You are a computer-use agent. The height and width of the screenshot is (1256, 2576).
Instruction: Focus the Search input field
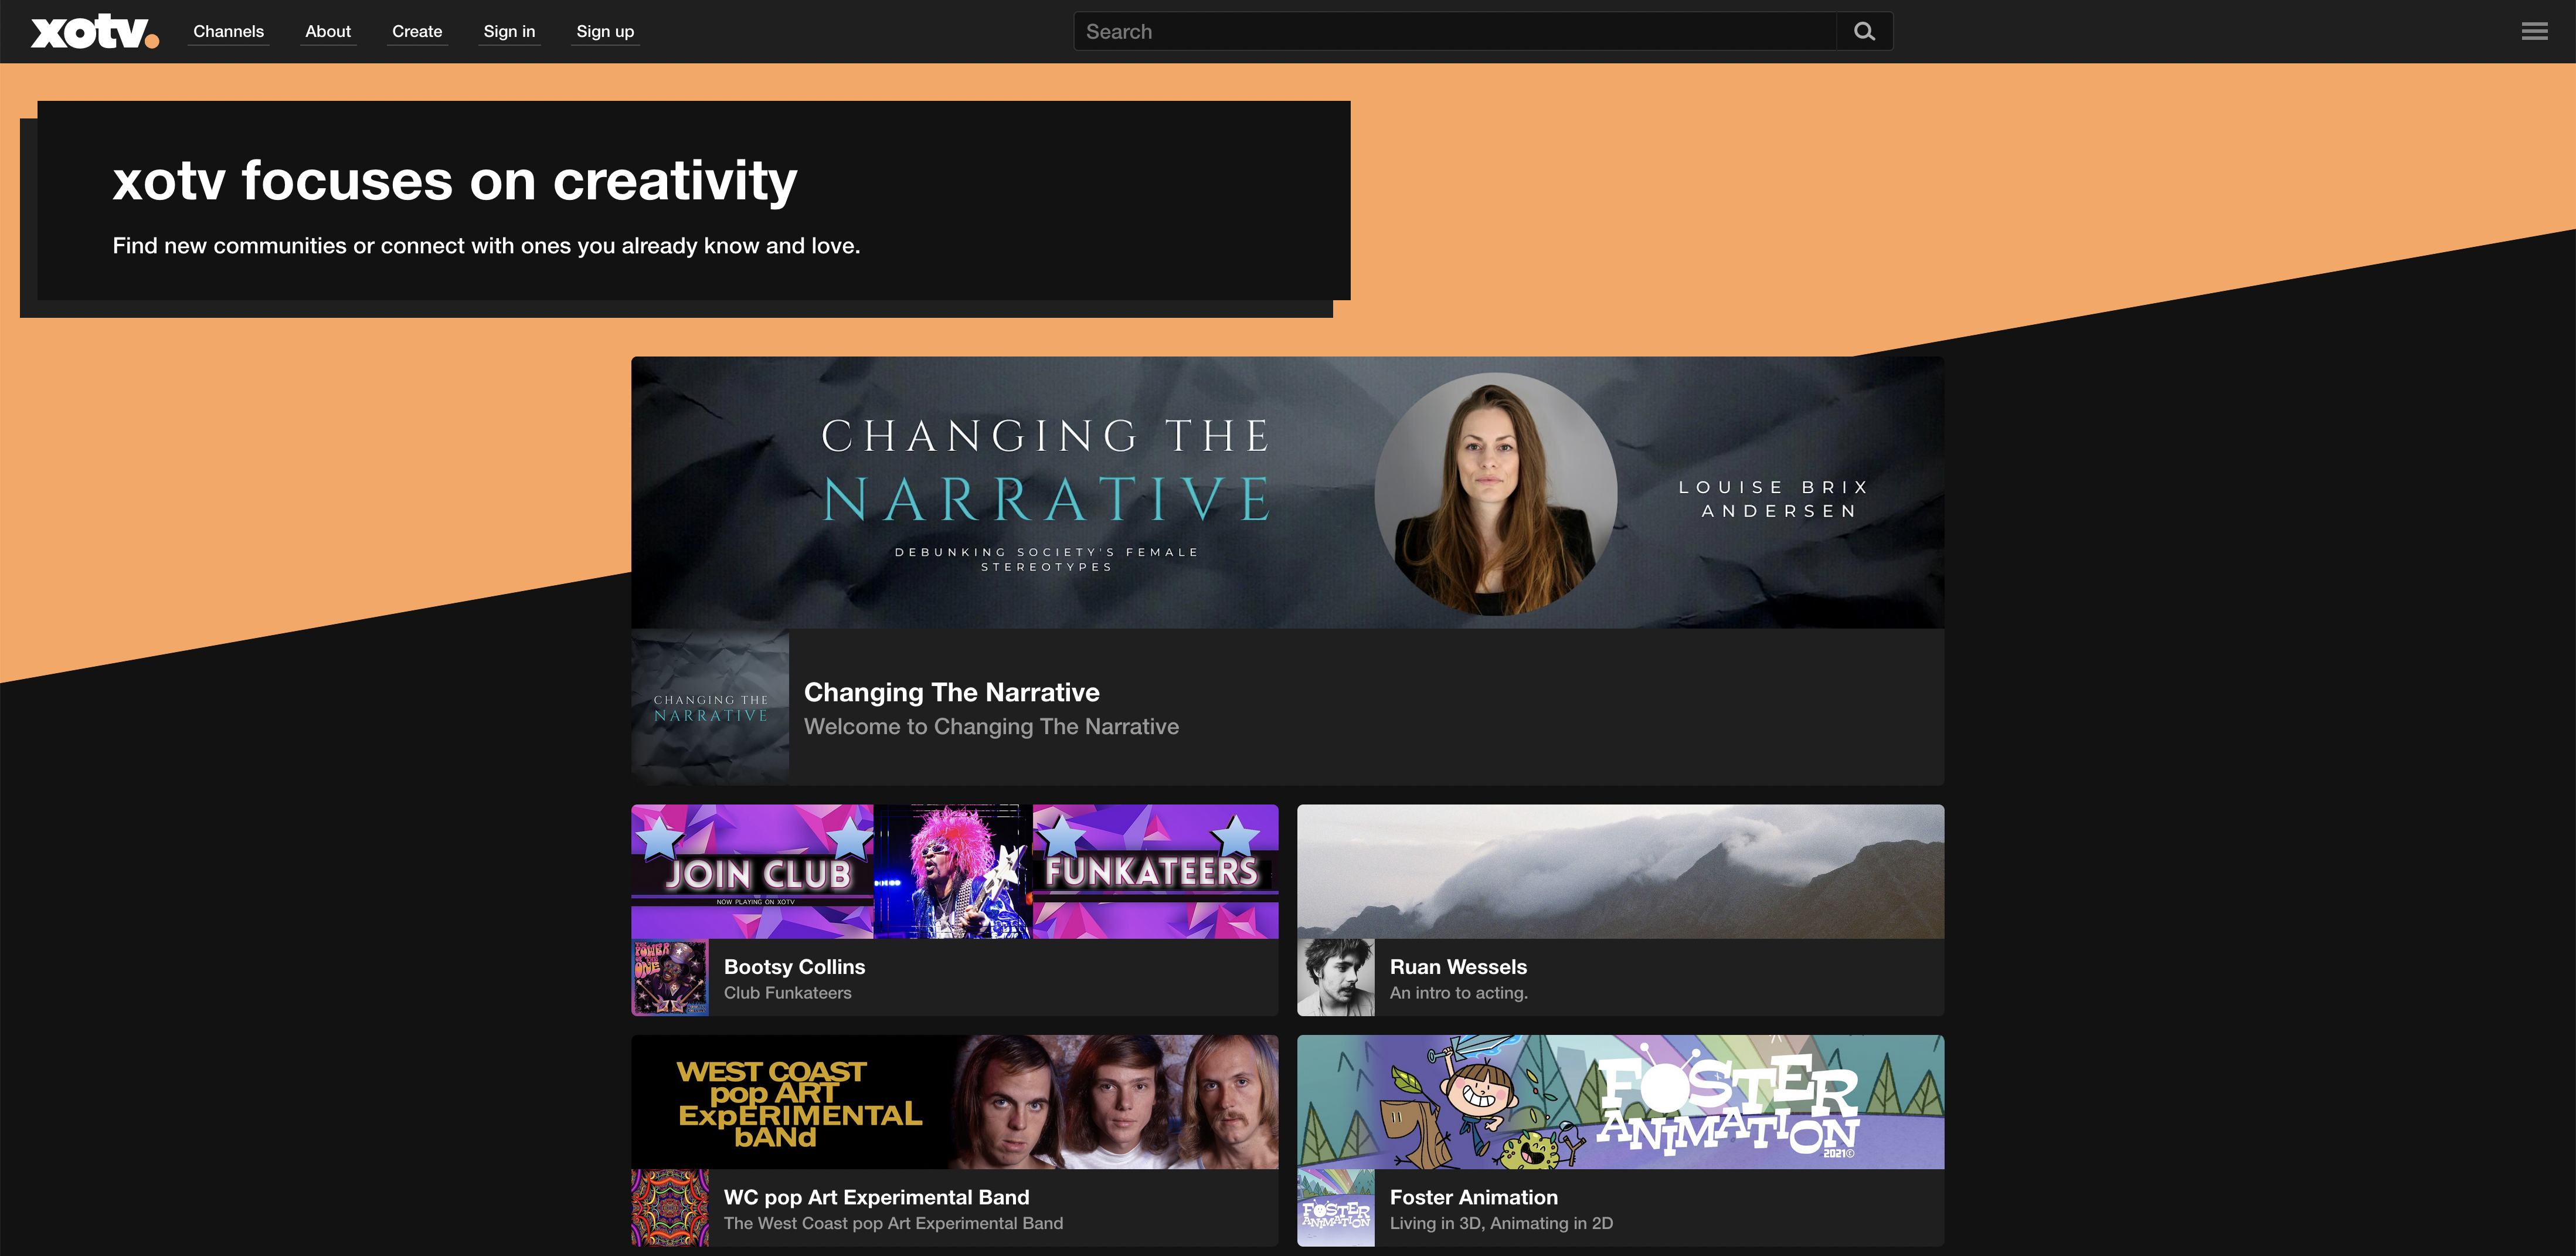coord(1455,32)
